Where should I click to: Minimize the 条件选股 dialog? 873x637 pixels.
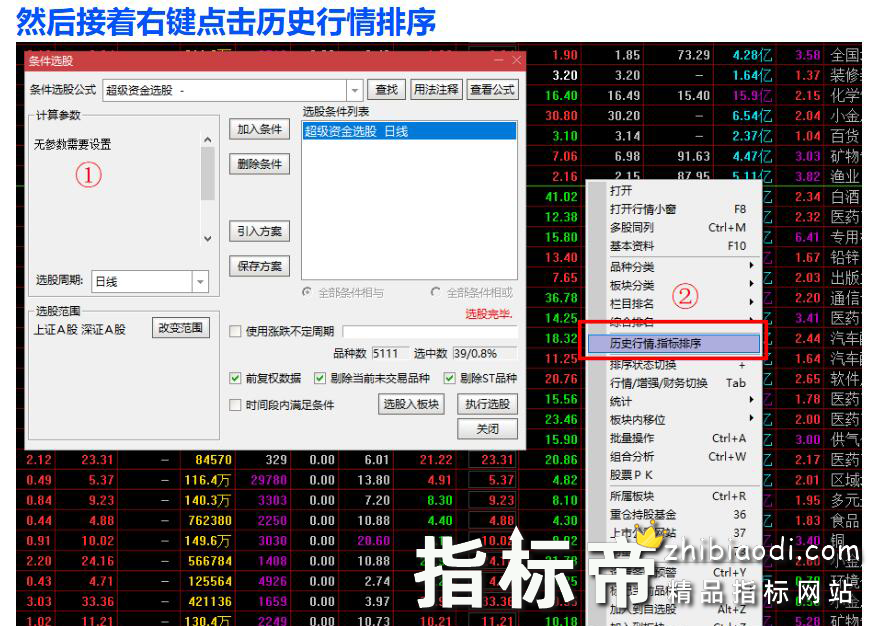tap(498, 60)
